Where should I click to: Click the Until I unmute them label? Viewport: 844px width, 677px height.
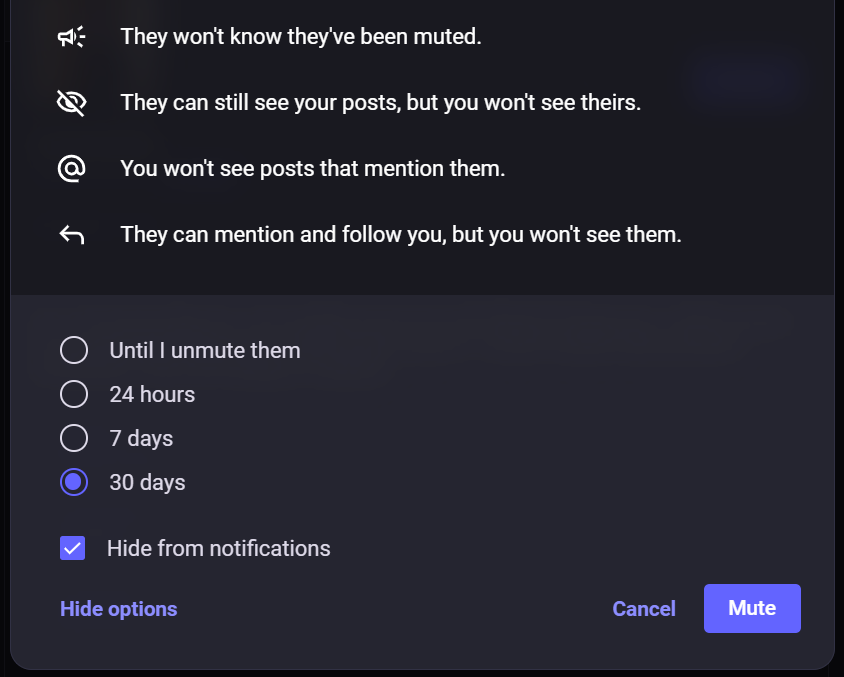click(205, 350)
